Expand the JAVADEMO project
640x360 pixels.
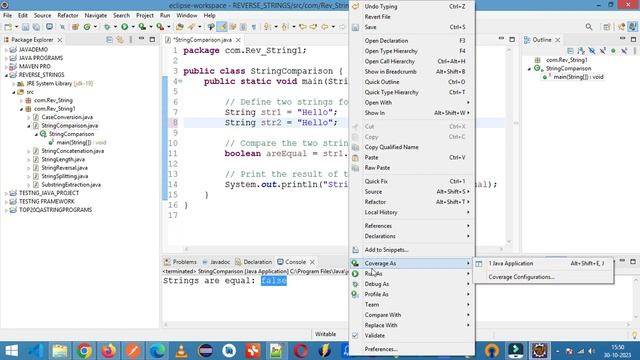[6, 49]
